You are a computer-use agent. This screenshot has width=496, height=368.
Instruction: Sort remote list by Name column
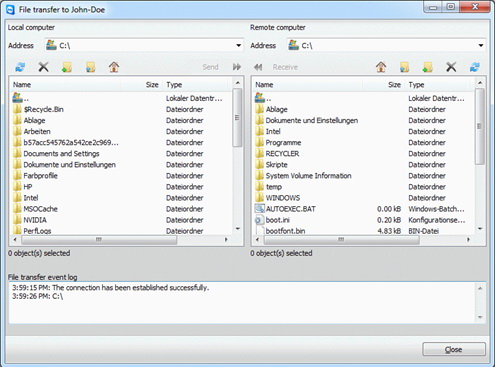point(308,85)
